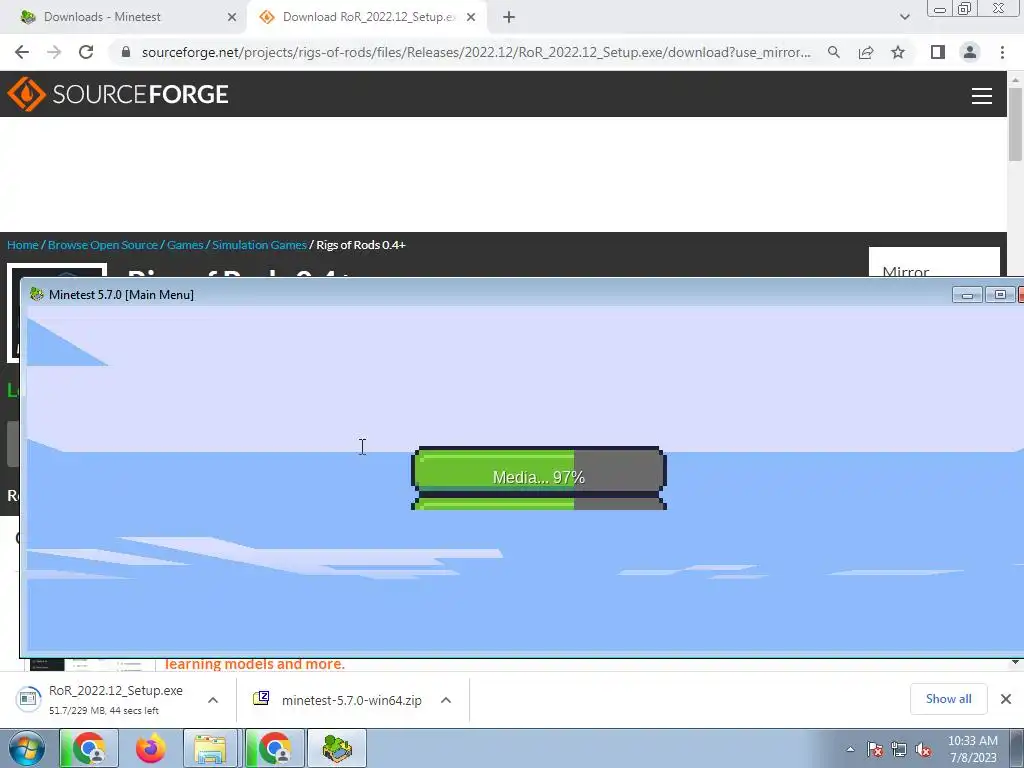Viewport: 1024px width, 768px height.
Task: Click the Rigs of Rods 0.4+ breadcrumb text
Action: click(x=361, y=245)
